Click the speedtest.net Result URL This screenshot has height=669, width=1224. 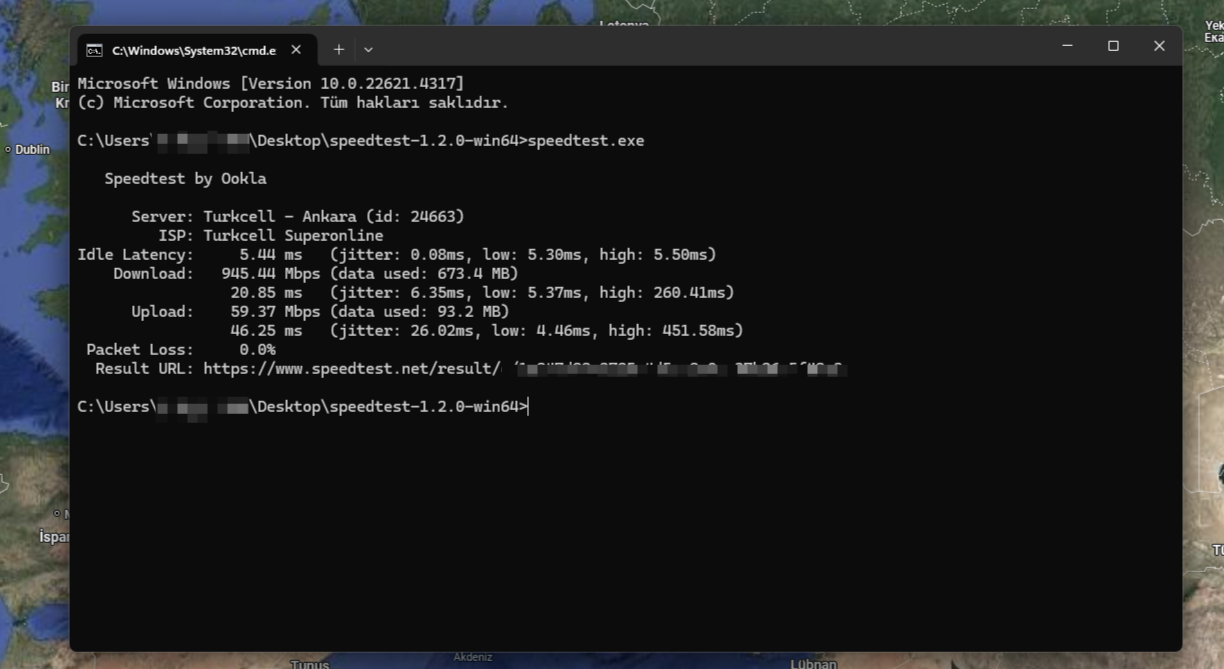pos(524,369)
